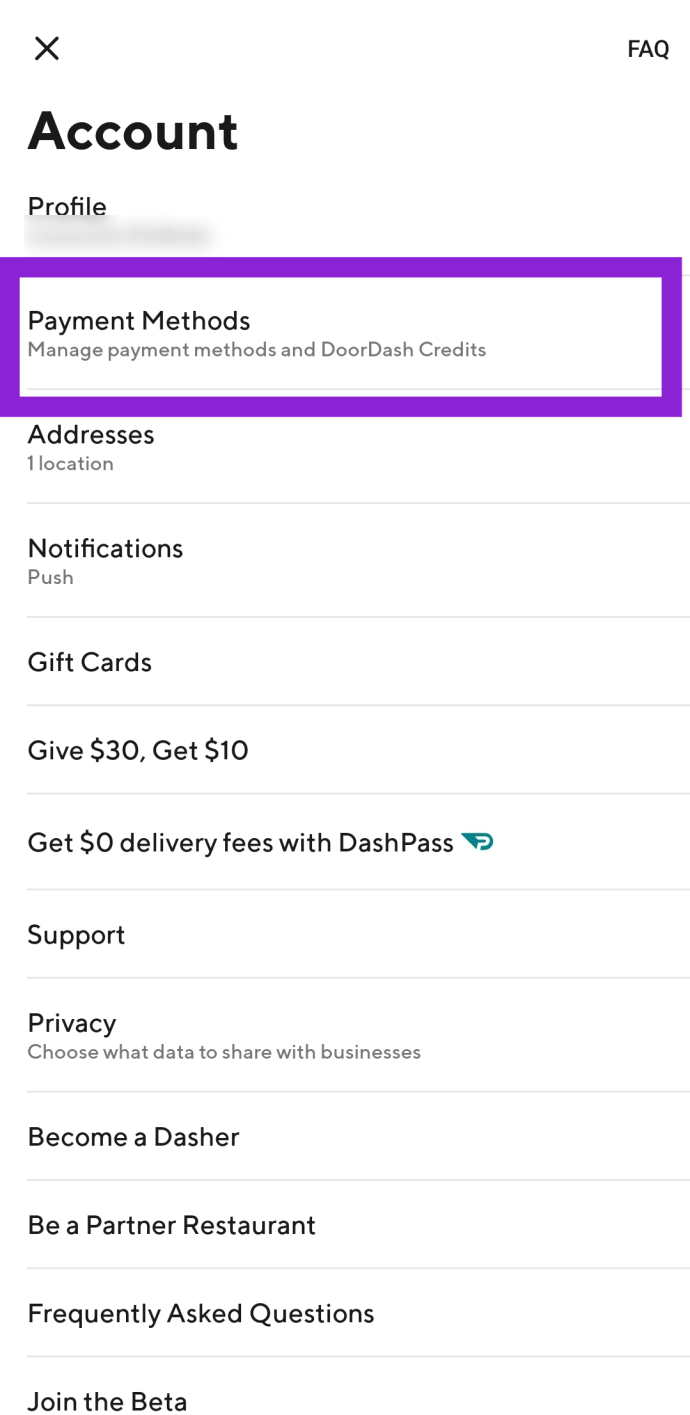Tap 'Manage payment methods and DoorDash Credits' text

pyautogui.click(x=257, y=350)
